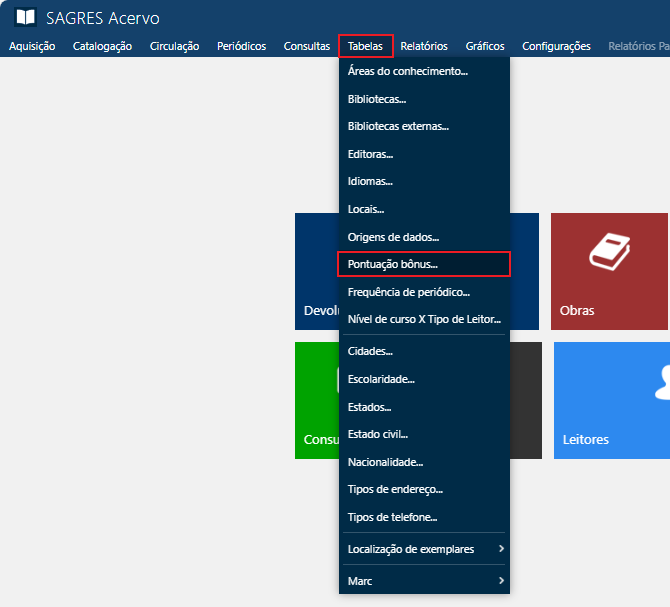The height and width of the screenshot is (607, 670).
Task: Open the Circulação menu
Action: [x=174, y=46]
